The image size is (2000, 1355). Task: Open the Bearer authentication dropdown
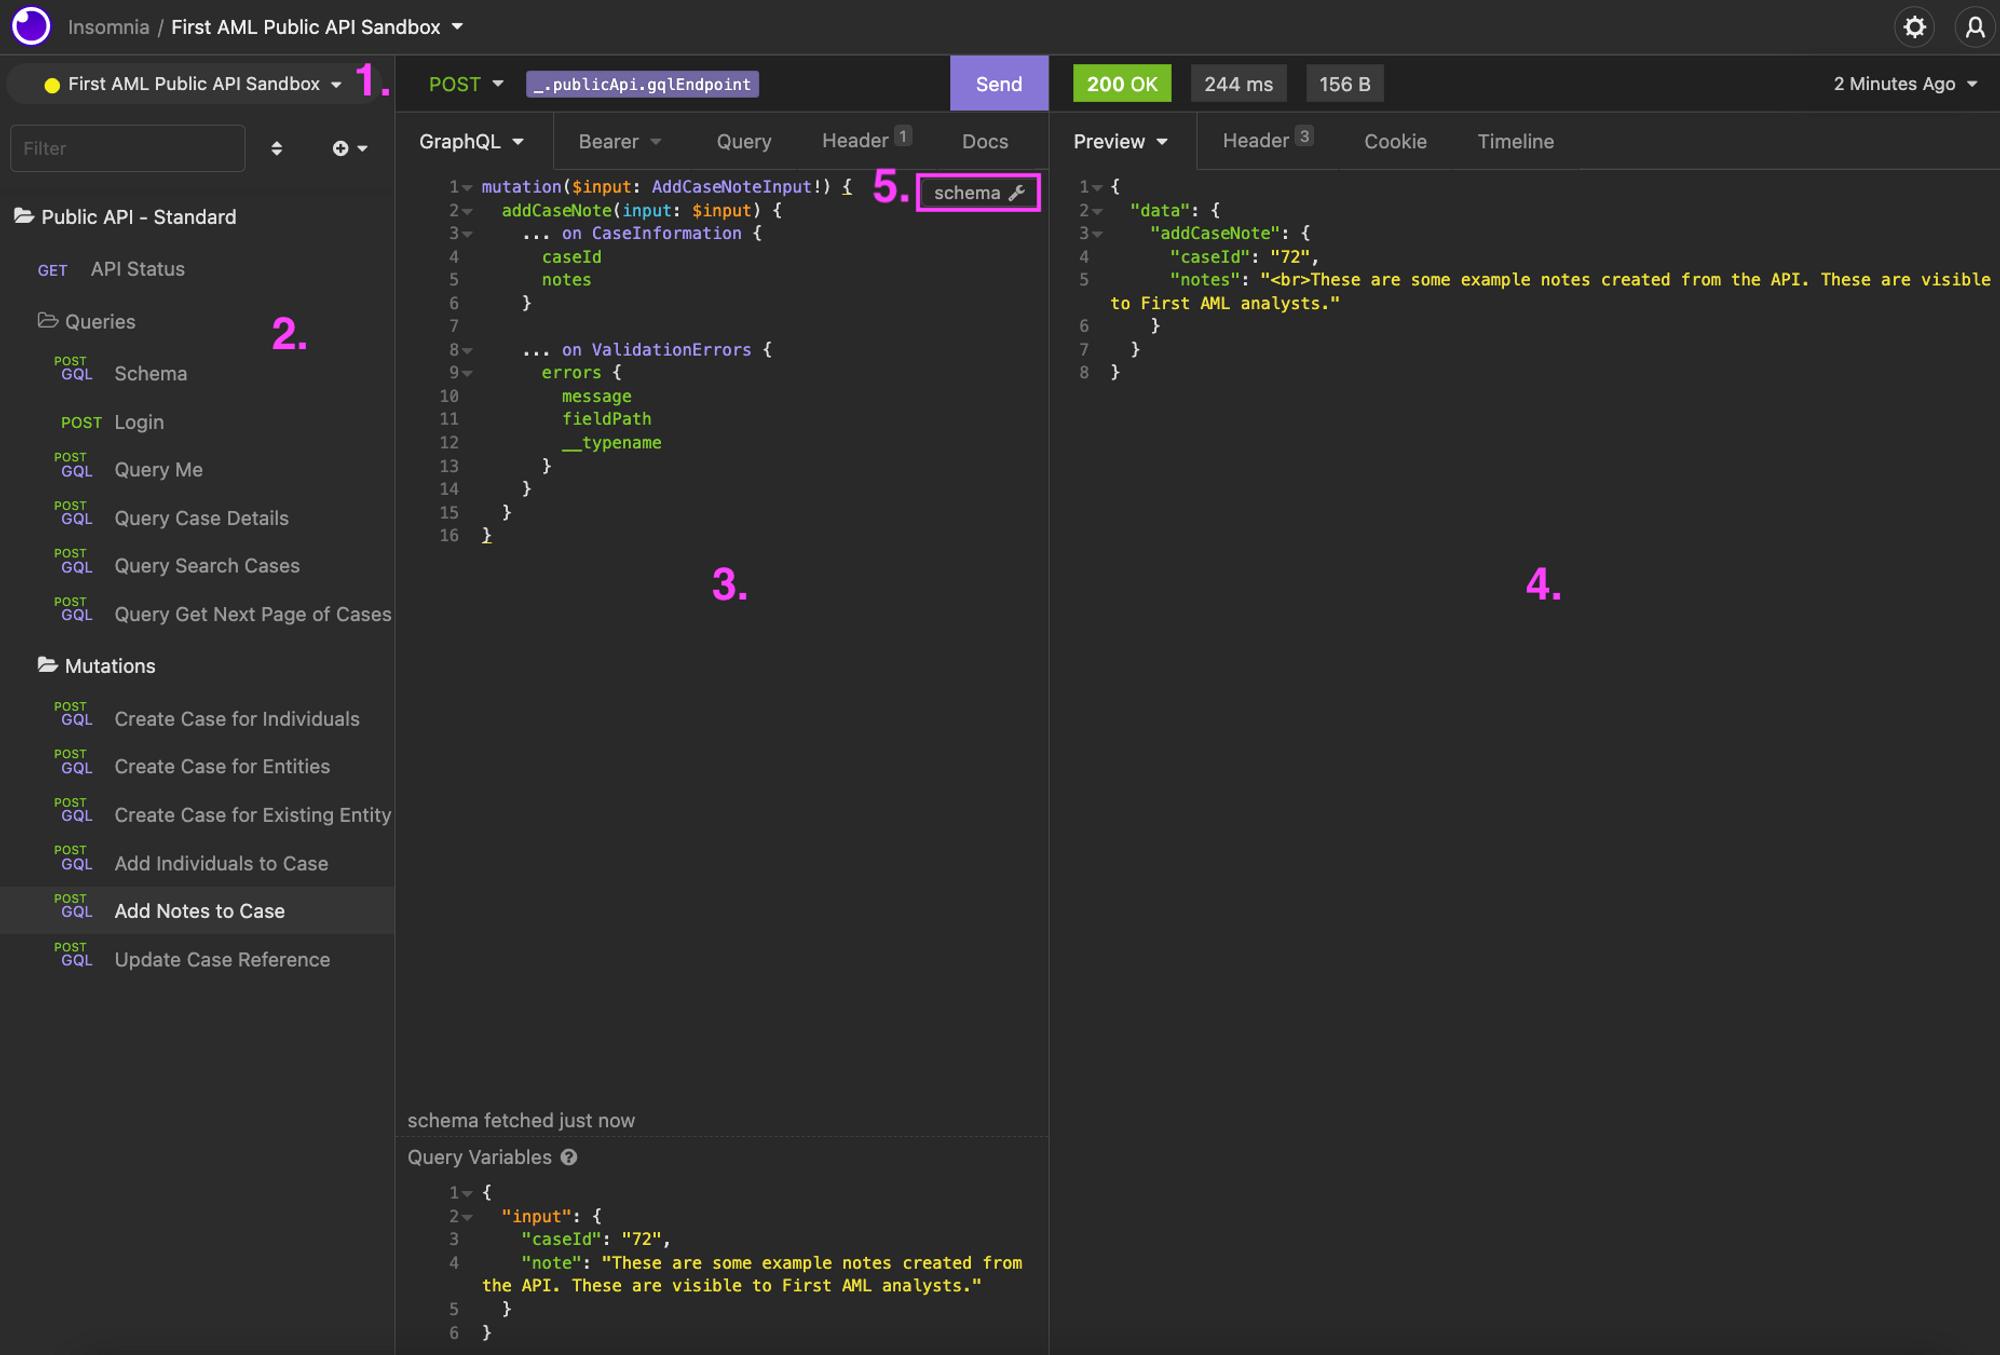click(x=618, y=141)
